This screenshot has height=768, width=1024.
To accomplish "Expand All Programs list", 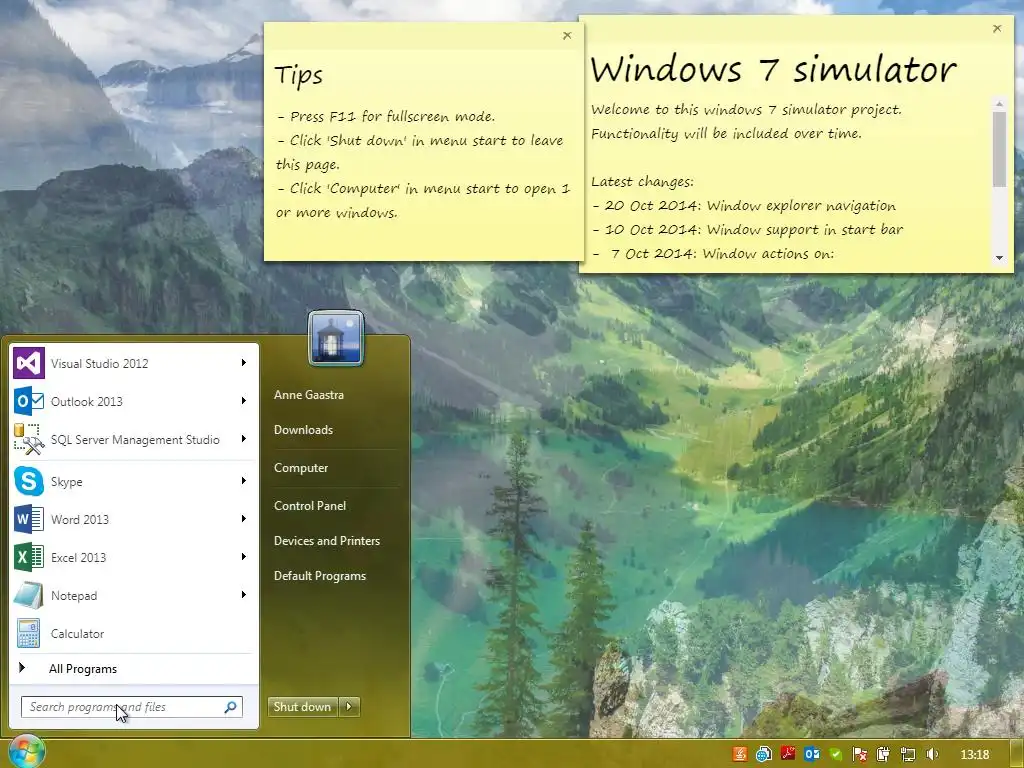I will [132, 669].
